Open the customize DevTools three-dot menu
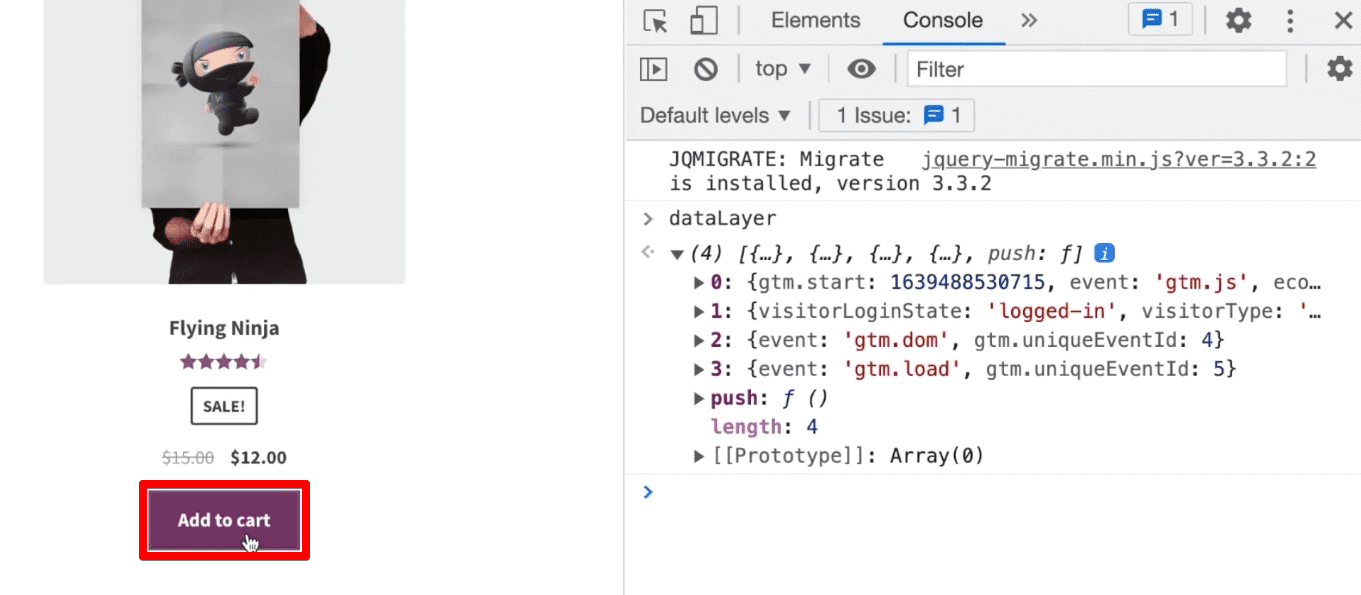 pyautogui.click(x=1290, y=20)
